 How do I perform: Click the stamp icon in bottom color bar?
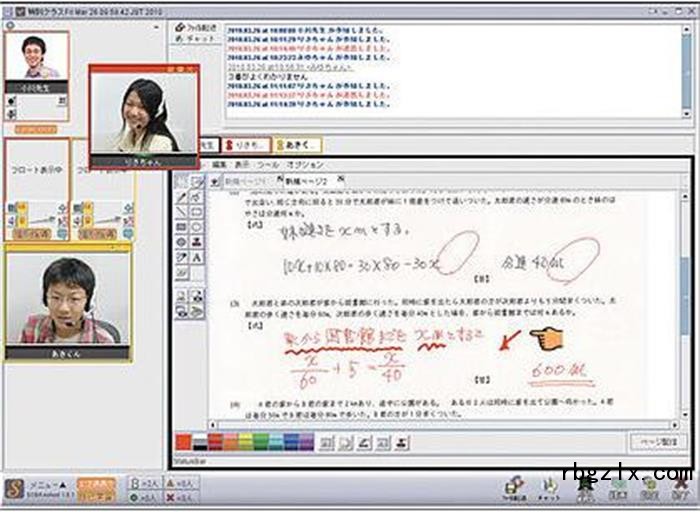(x=402, y=442)
